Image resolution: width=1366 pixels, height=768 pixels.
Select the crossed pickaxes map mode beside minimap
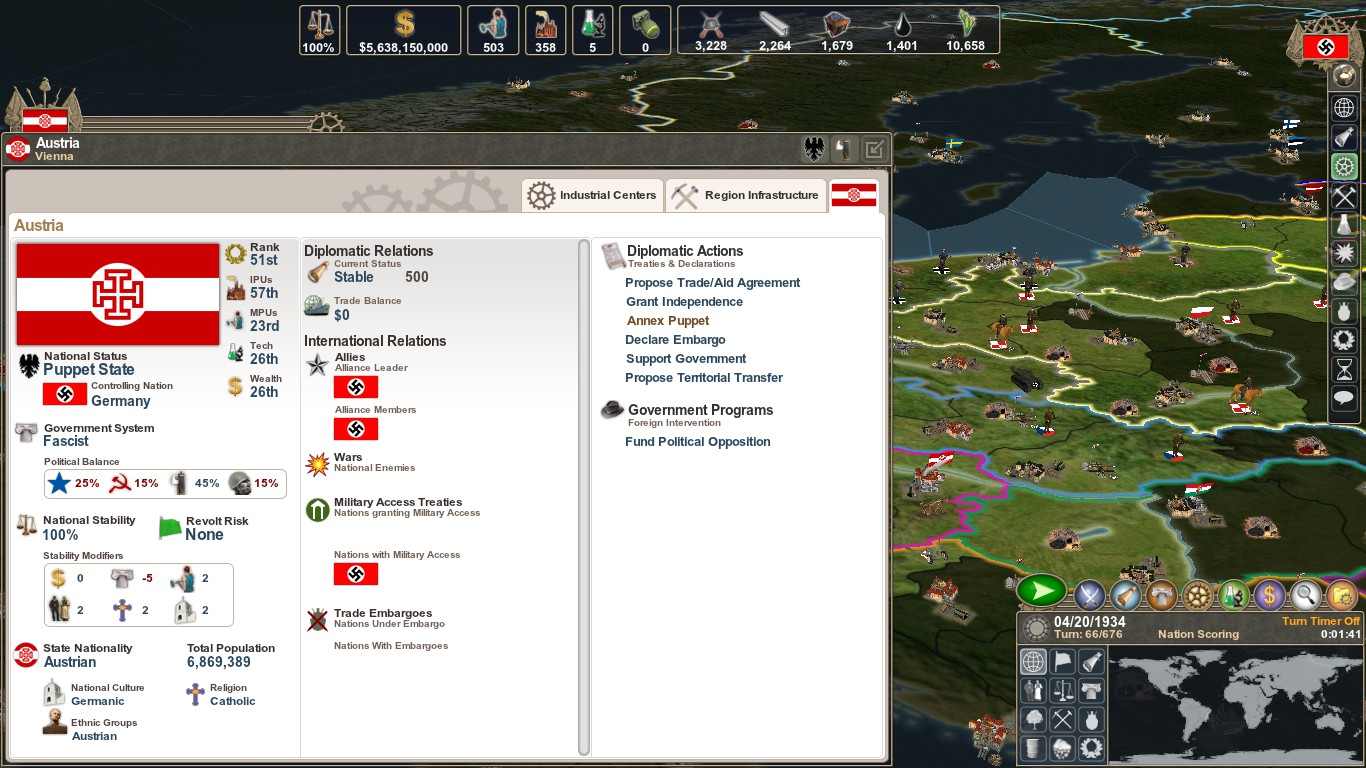click(x=1062, y=720)
